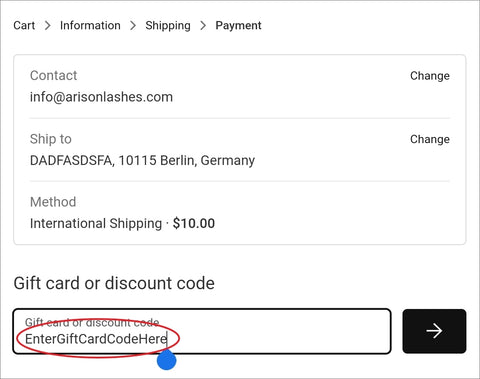The width and height of the screenshot is (480, 379).
Task: Go back to the Cart step
Action: [24, 25]
